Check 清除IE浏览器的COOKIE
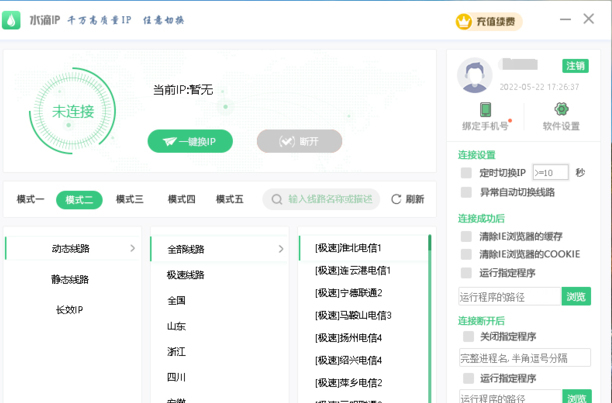The height and width of the screenshot is (403, 612). 466,254
